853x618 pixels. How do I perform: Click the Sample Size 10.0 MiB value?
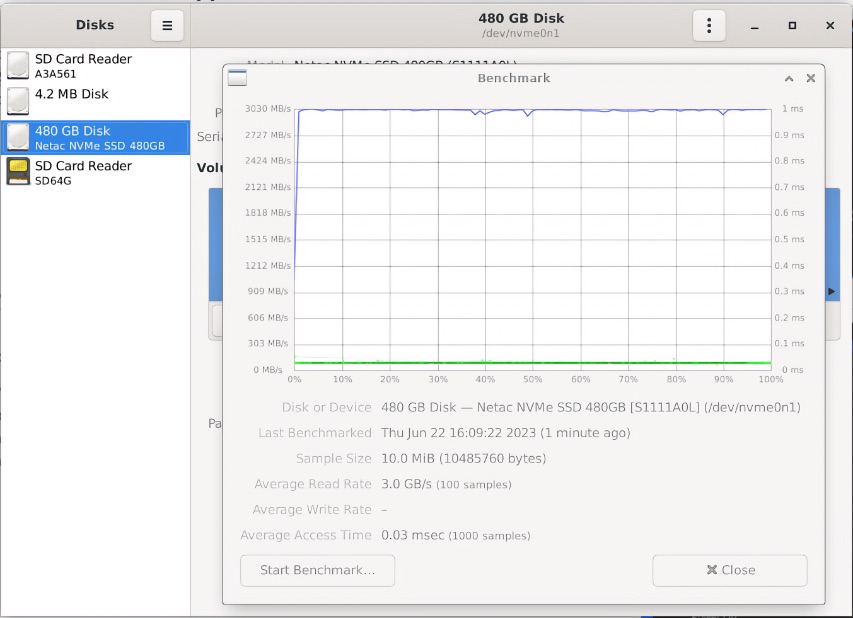coord(463,458)
